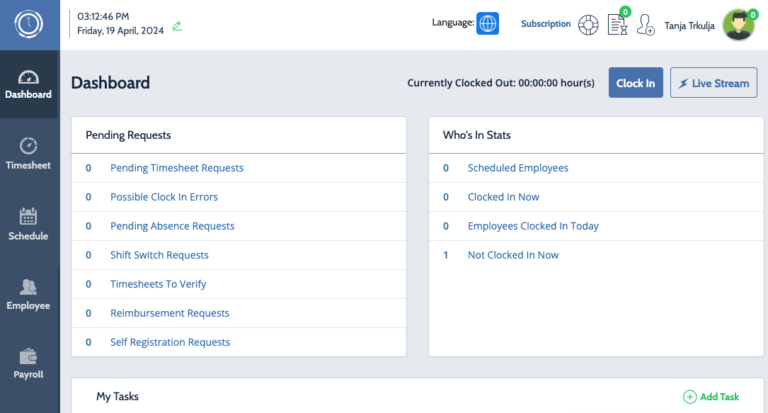This screenshot has width=768, height=413.
Task: Open the Subscription link
Action: 545,24
